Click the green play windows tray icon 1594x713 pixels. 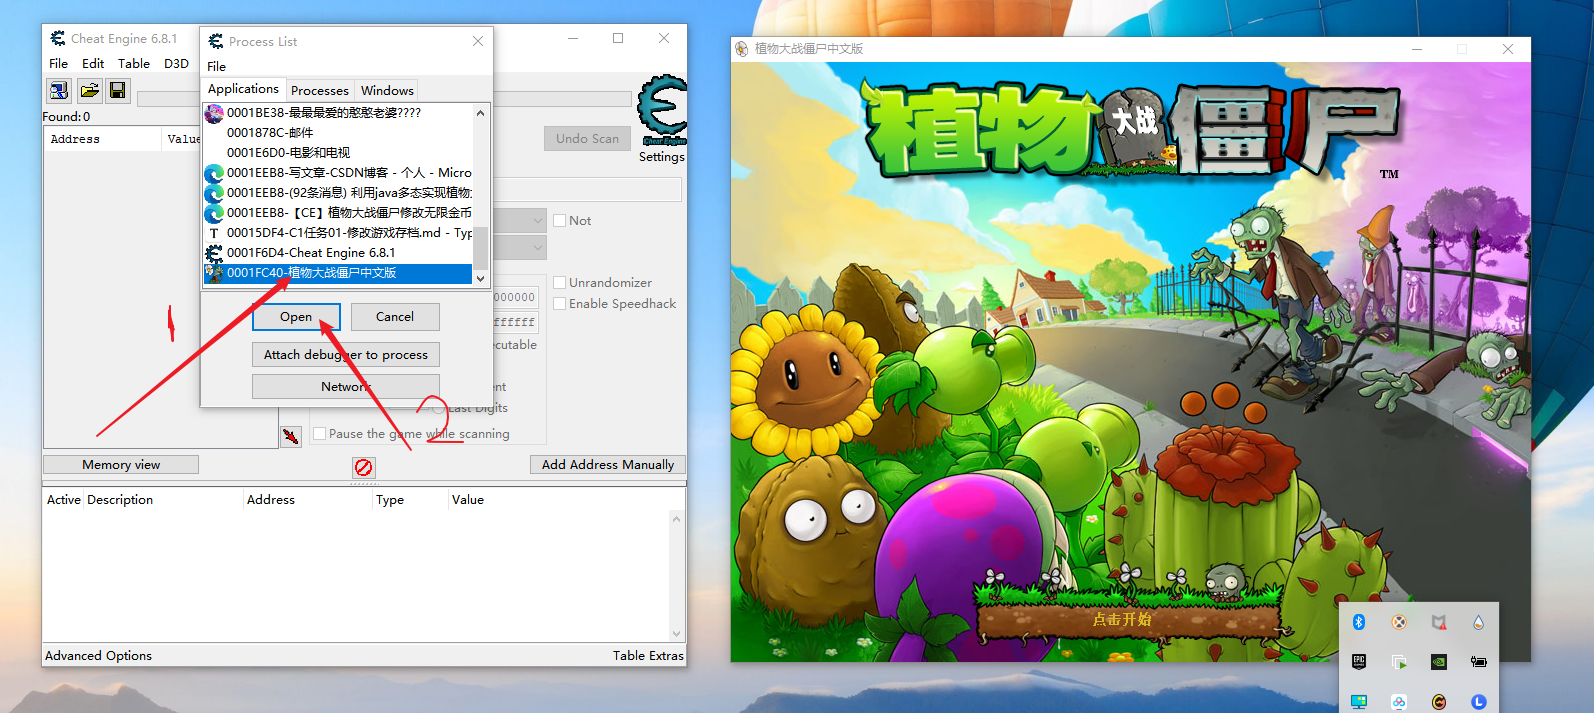pos(1399,662)
